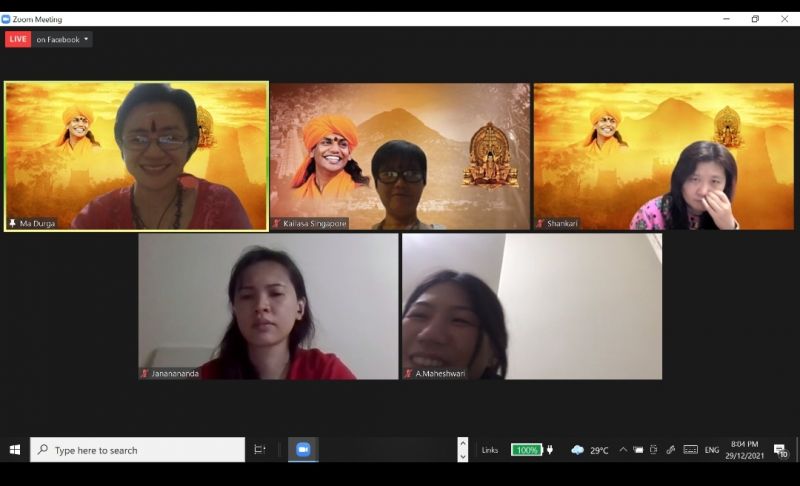This screenshot has width=800, height=486.
Task: Click the battery/display tray icon next to chevron
Action: [638, 450]
